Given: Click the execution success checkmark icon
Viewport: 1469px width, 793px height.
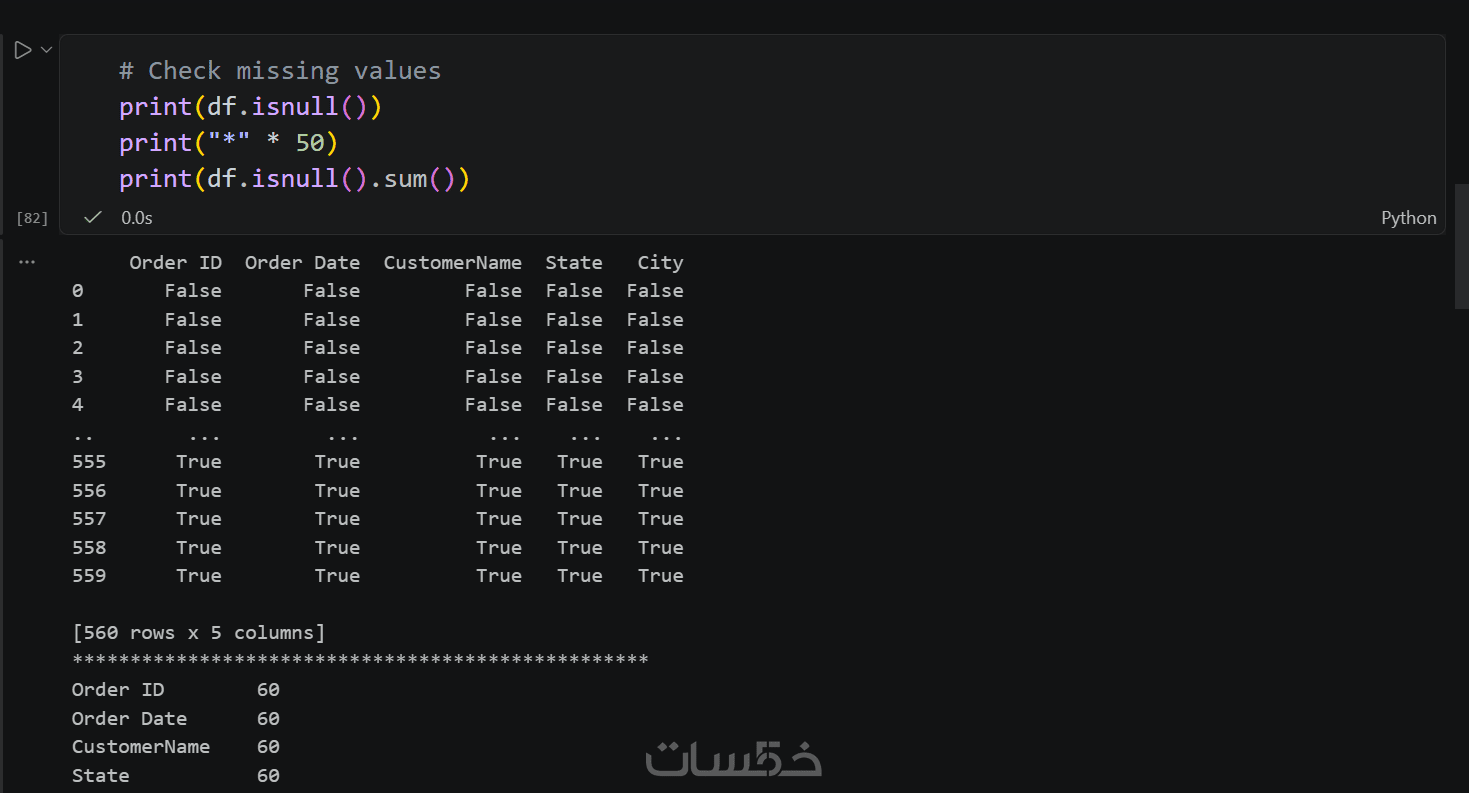Looking at the screenshot, I should coord(93,217).
